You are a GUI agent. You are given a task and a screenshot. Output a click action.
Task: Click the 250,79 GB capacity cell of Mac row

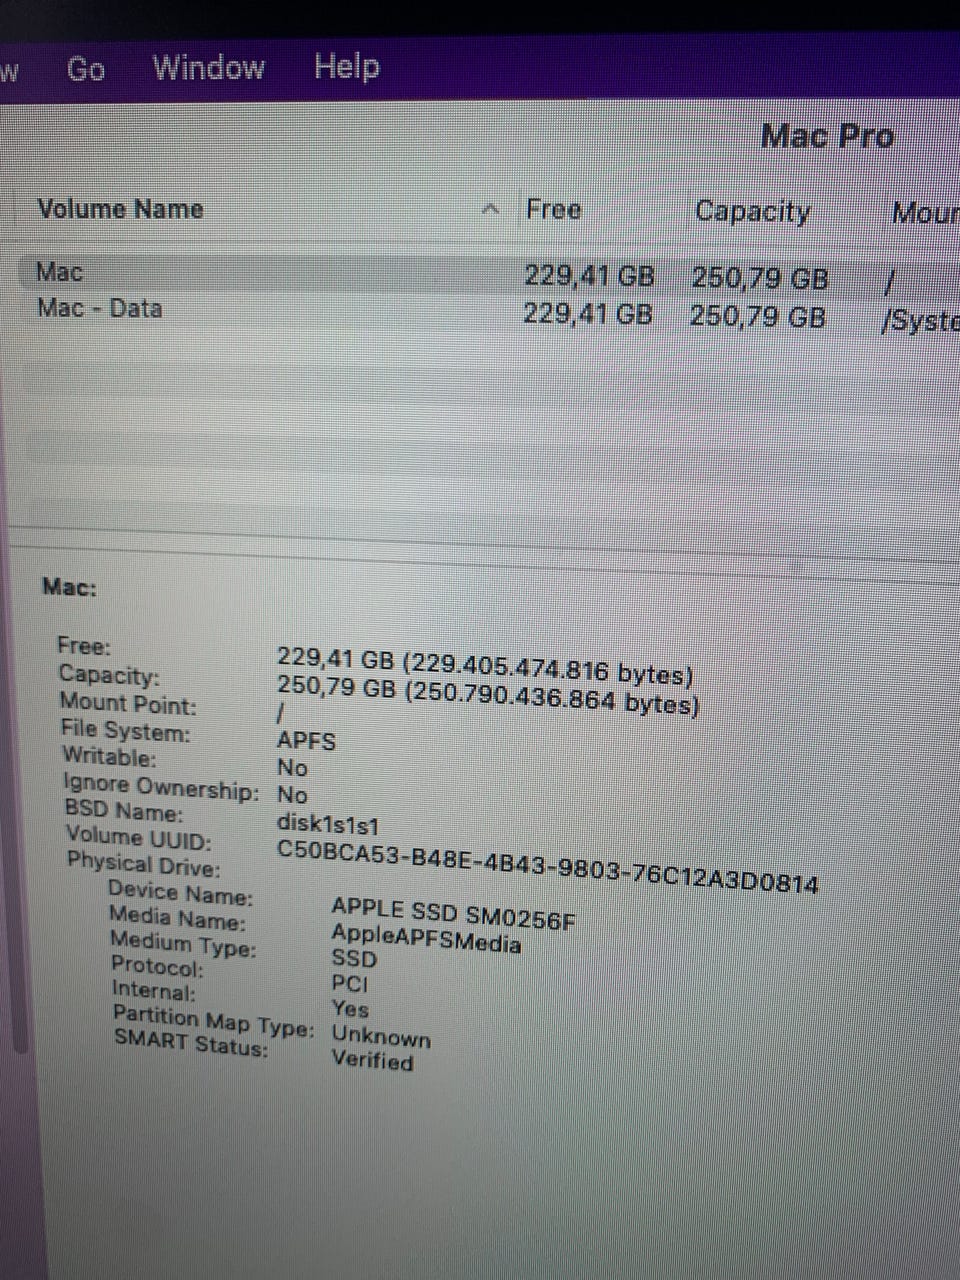click(760, 277)
